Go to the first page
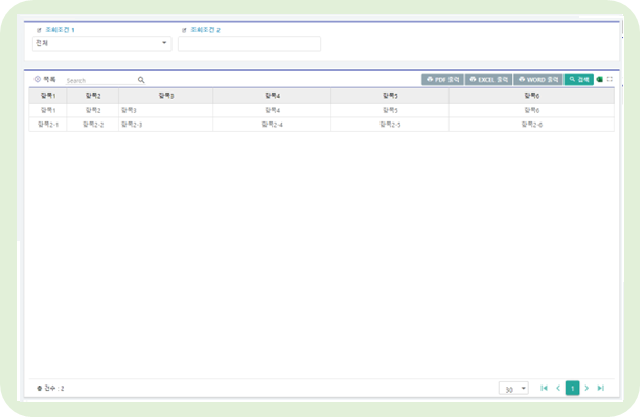The image size is (640, 417). pos(544,388)
